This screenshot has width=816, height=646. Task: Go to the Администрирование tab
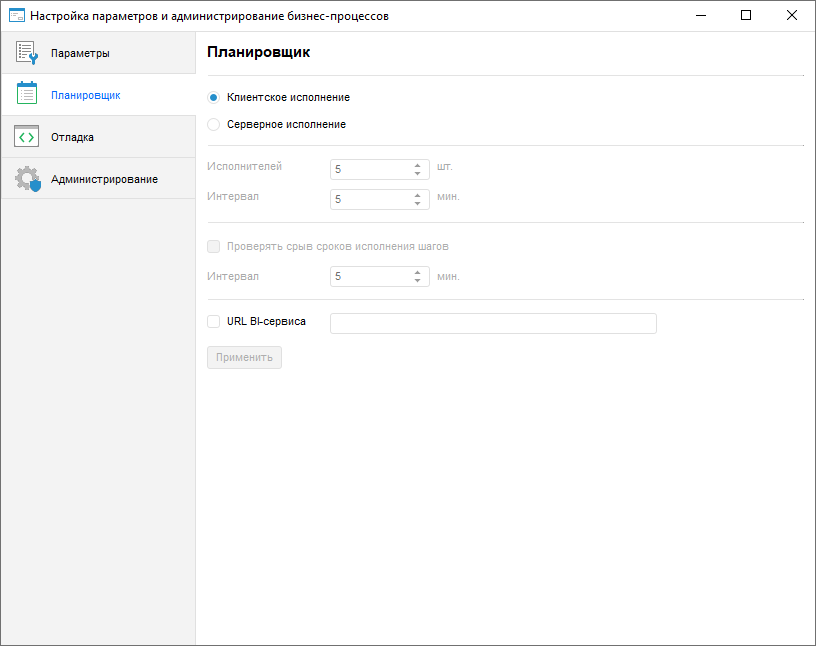(104, 179)
